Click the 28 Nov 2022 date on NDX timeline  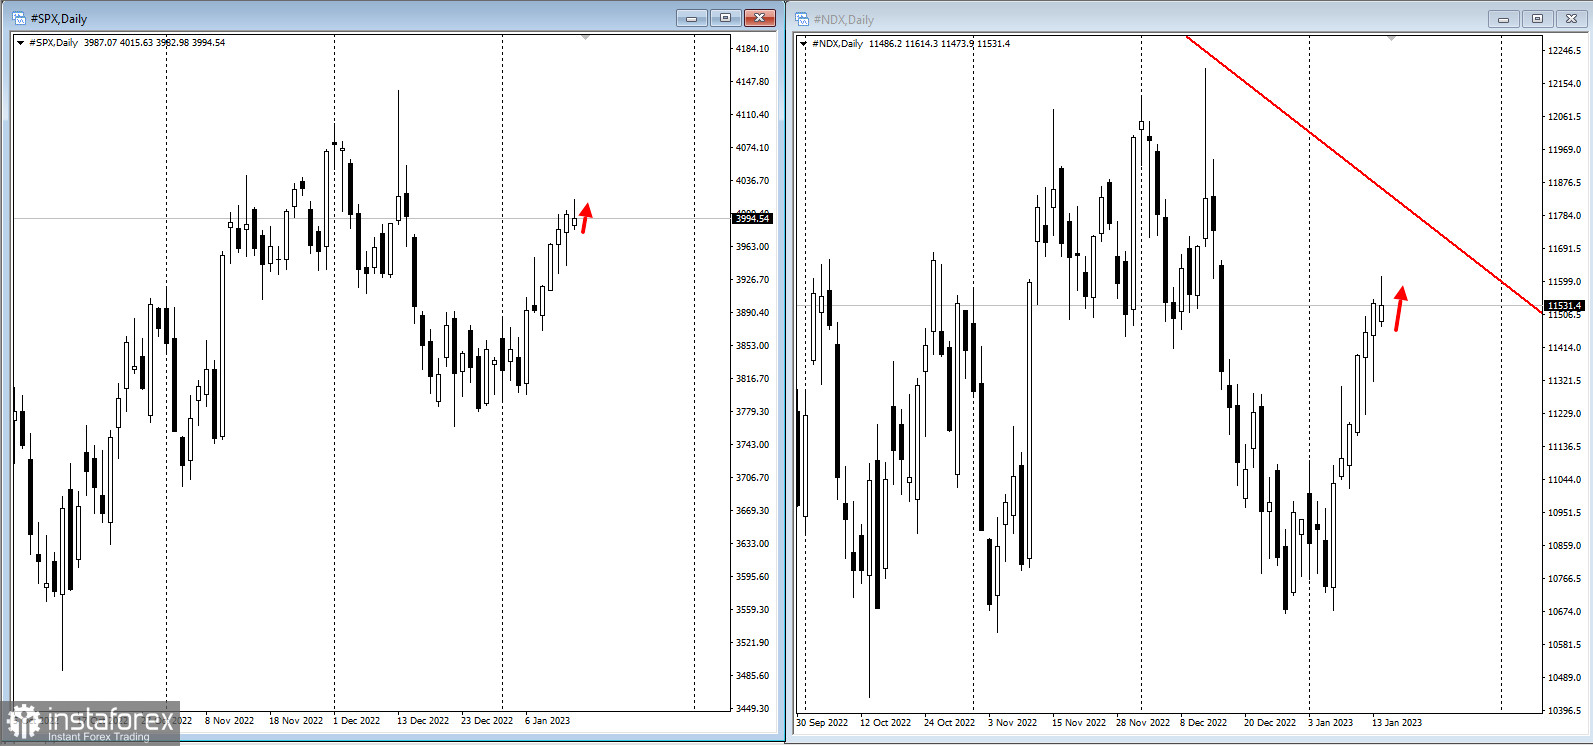pos(1143,723)
